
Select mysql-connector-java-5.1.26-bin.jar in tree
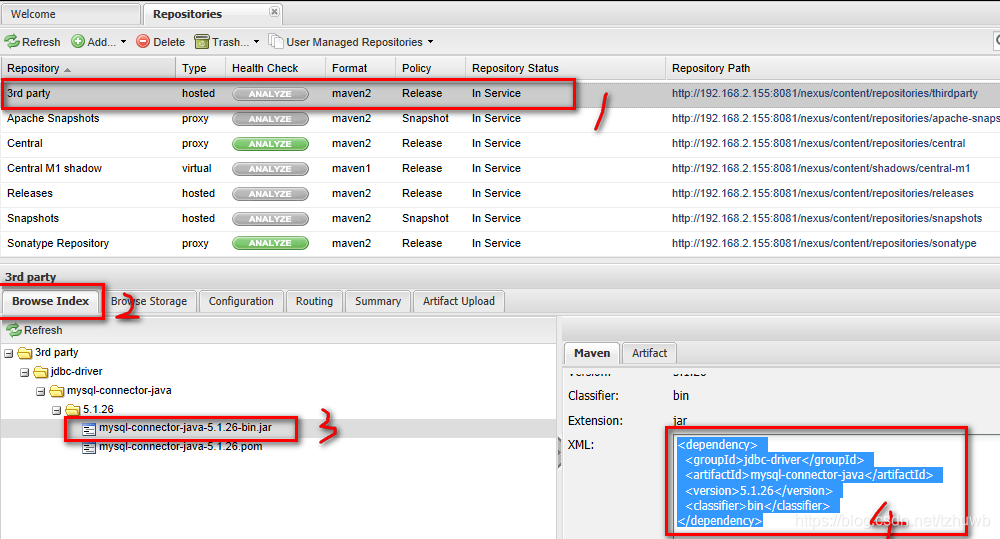click(185, 427)
